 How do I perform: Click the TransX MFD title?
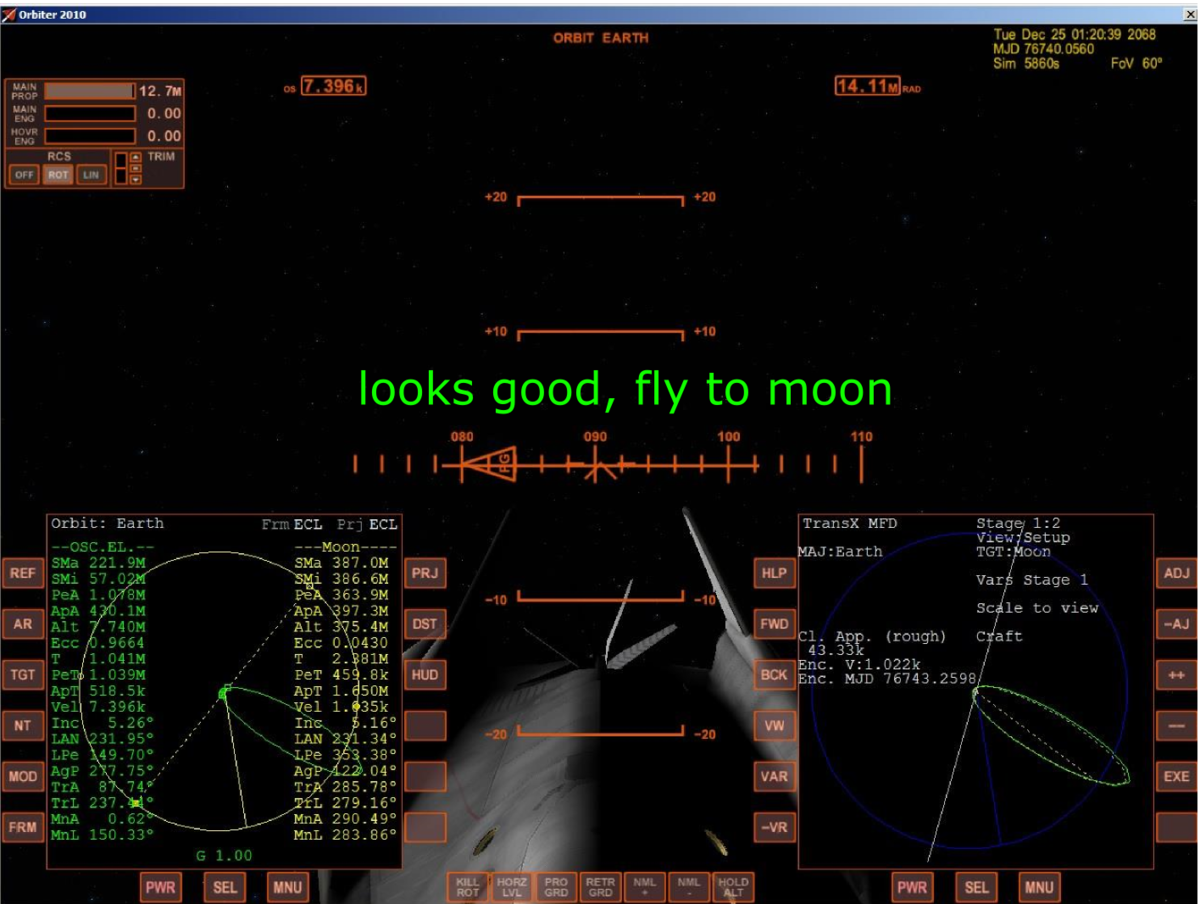coord(851,523)
